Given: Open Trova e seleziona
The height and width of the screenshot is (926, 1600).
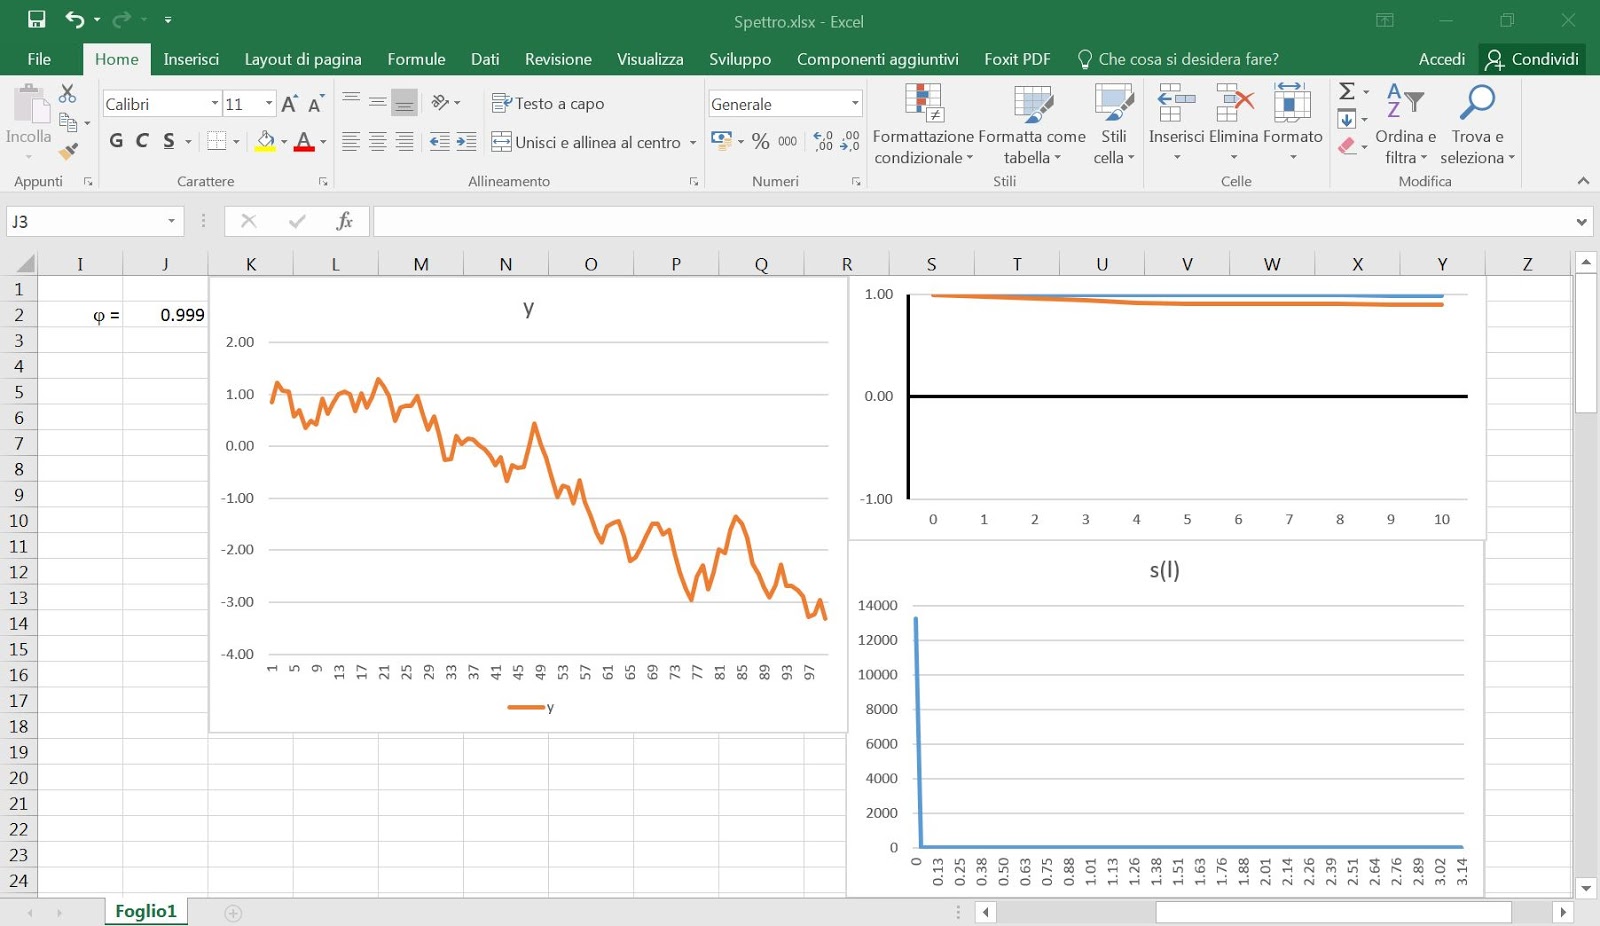Looking at the screenshot, I should click(x=1477, y=125).
